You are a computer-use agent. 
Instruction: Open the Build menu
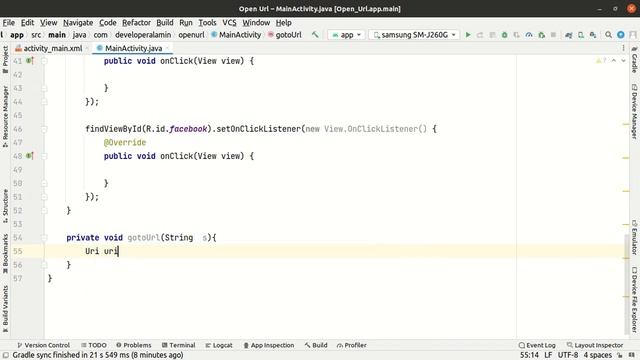coord(164,23)
